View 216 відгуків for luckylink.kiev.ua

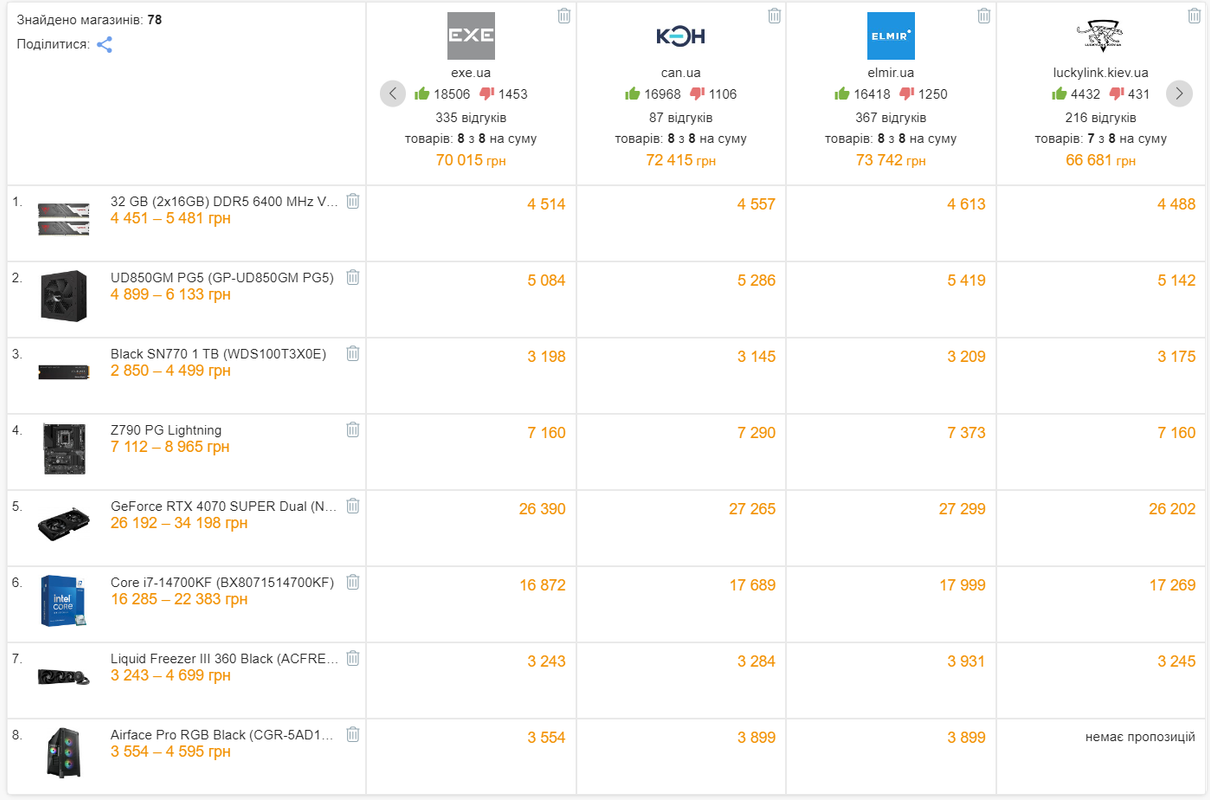1101,117
